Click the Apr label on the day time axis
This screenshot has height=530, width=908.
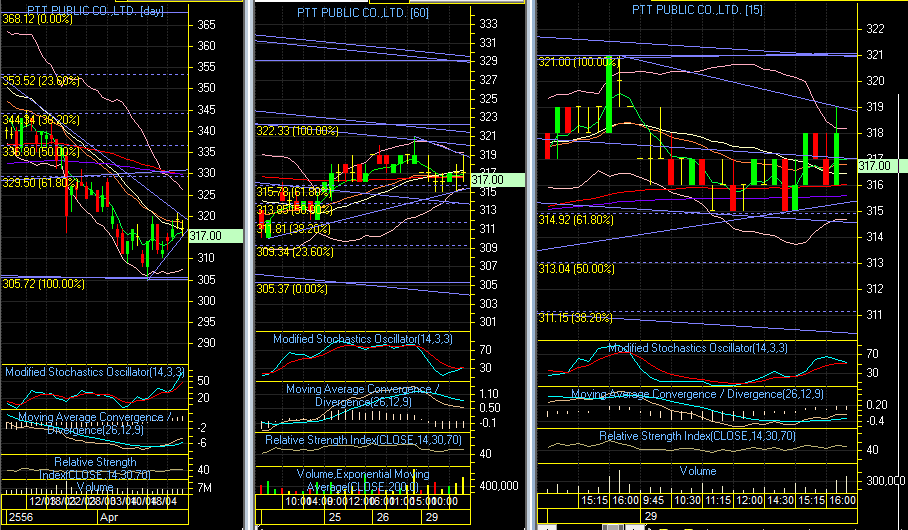point(109,517)
